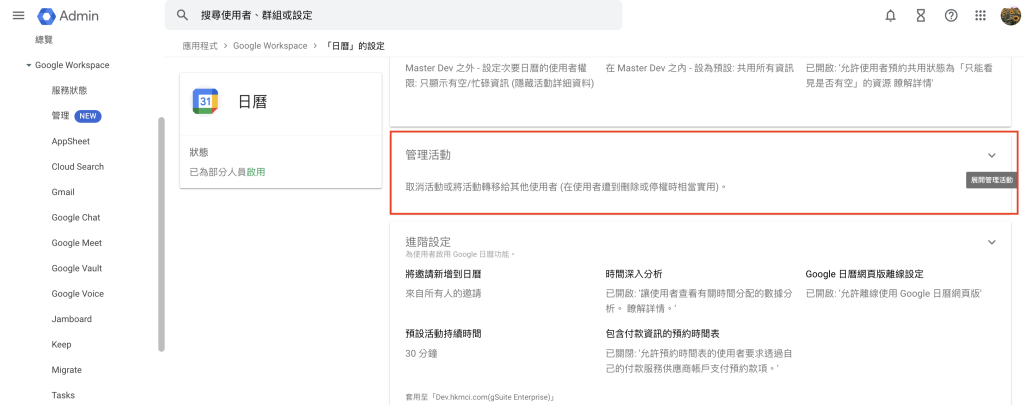Screen dimensions: 1024x405
Task: Click 將邀請新增到日曆 setting
Action: (x=443, y=274)
